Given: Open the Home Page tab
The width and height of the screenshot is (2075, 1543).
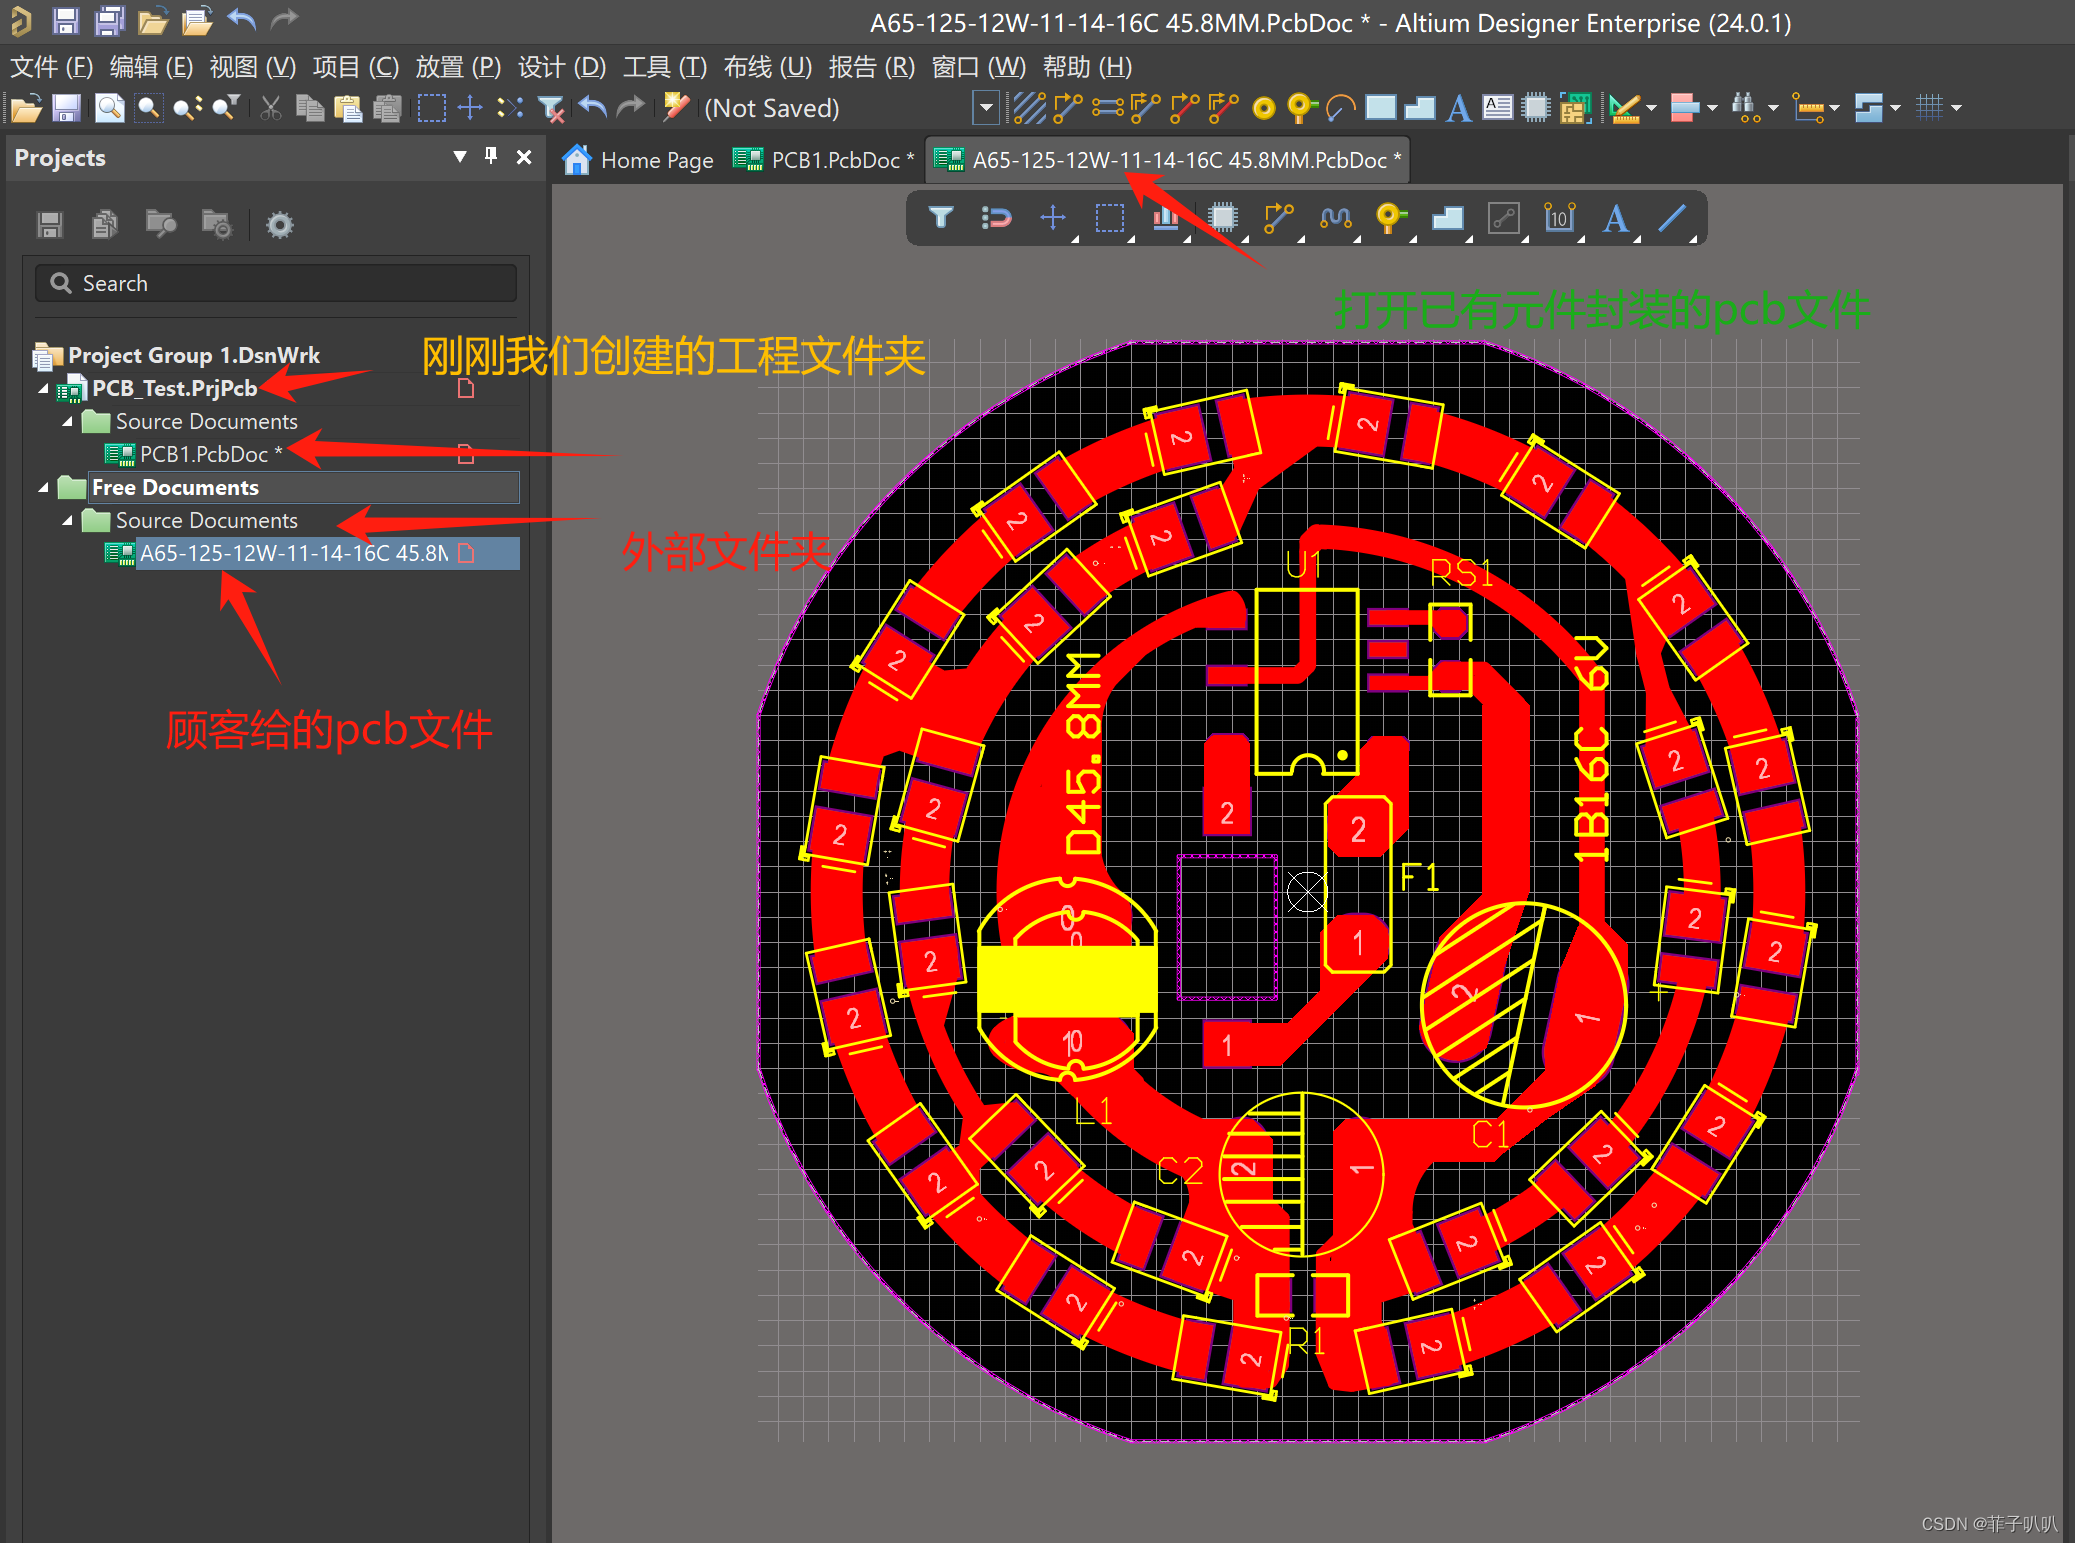Looking at the screenshot, I should point(638,160).
